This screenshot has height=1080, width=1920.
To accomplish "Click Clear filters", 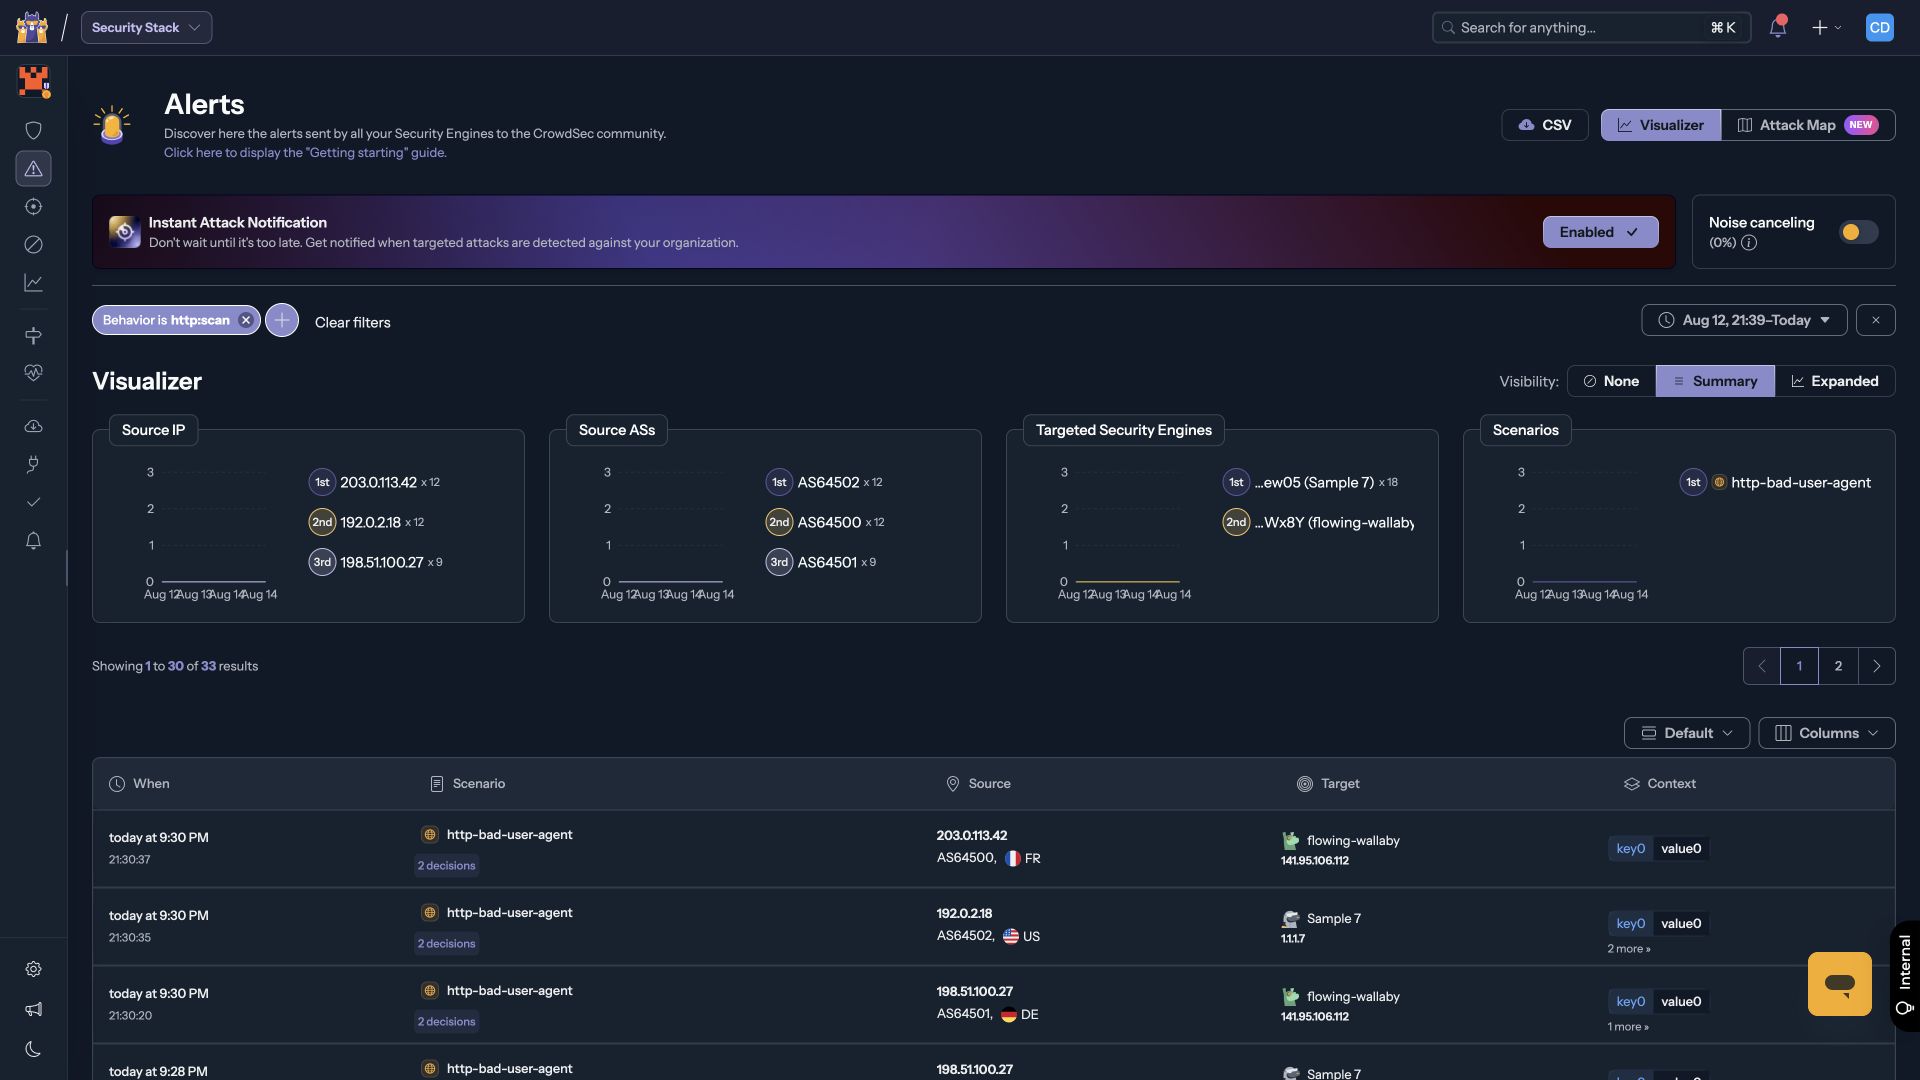I will tap(352, 322).
